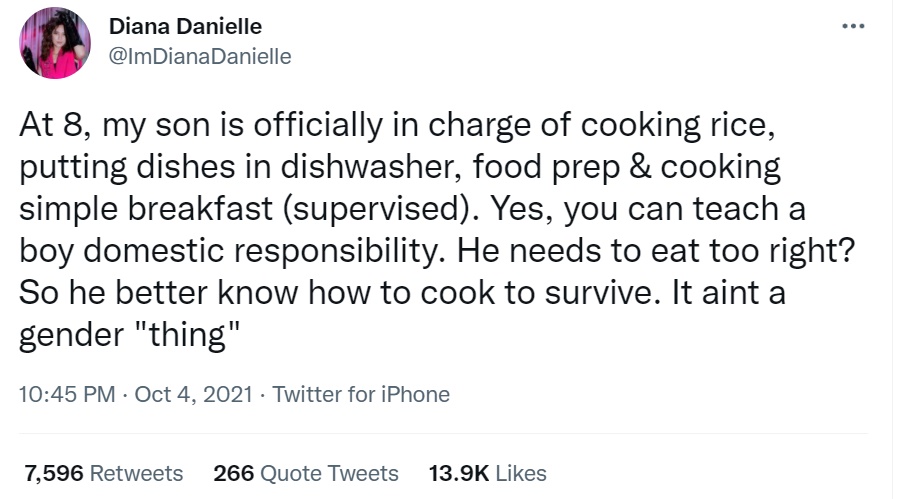Open Diana Danielle's profile picture
Viewport: 900px width, 499px height.
click(55, 43)
